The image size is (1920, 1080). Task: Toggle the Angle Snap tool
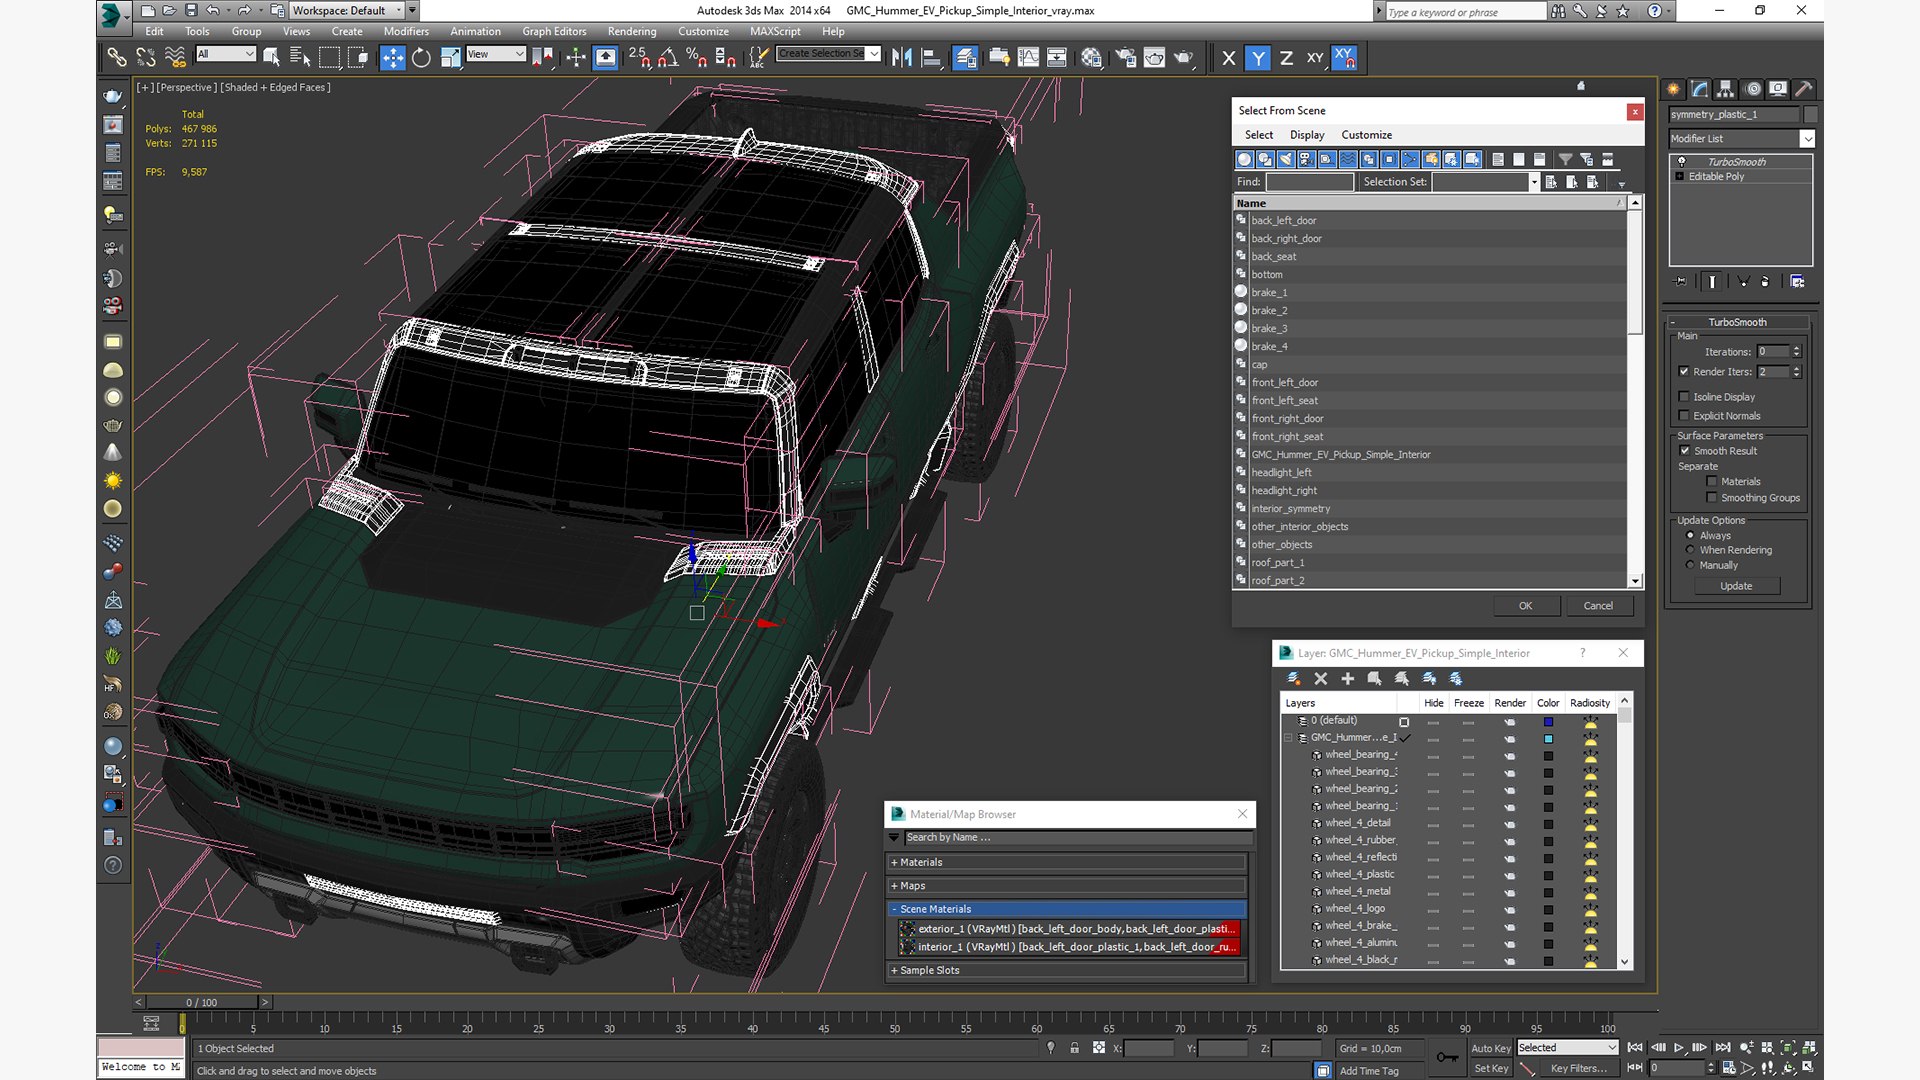(668, 58)
